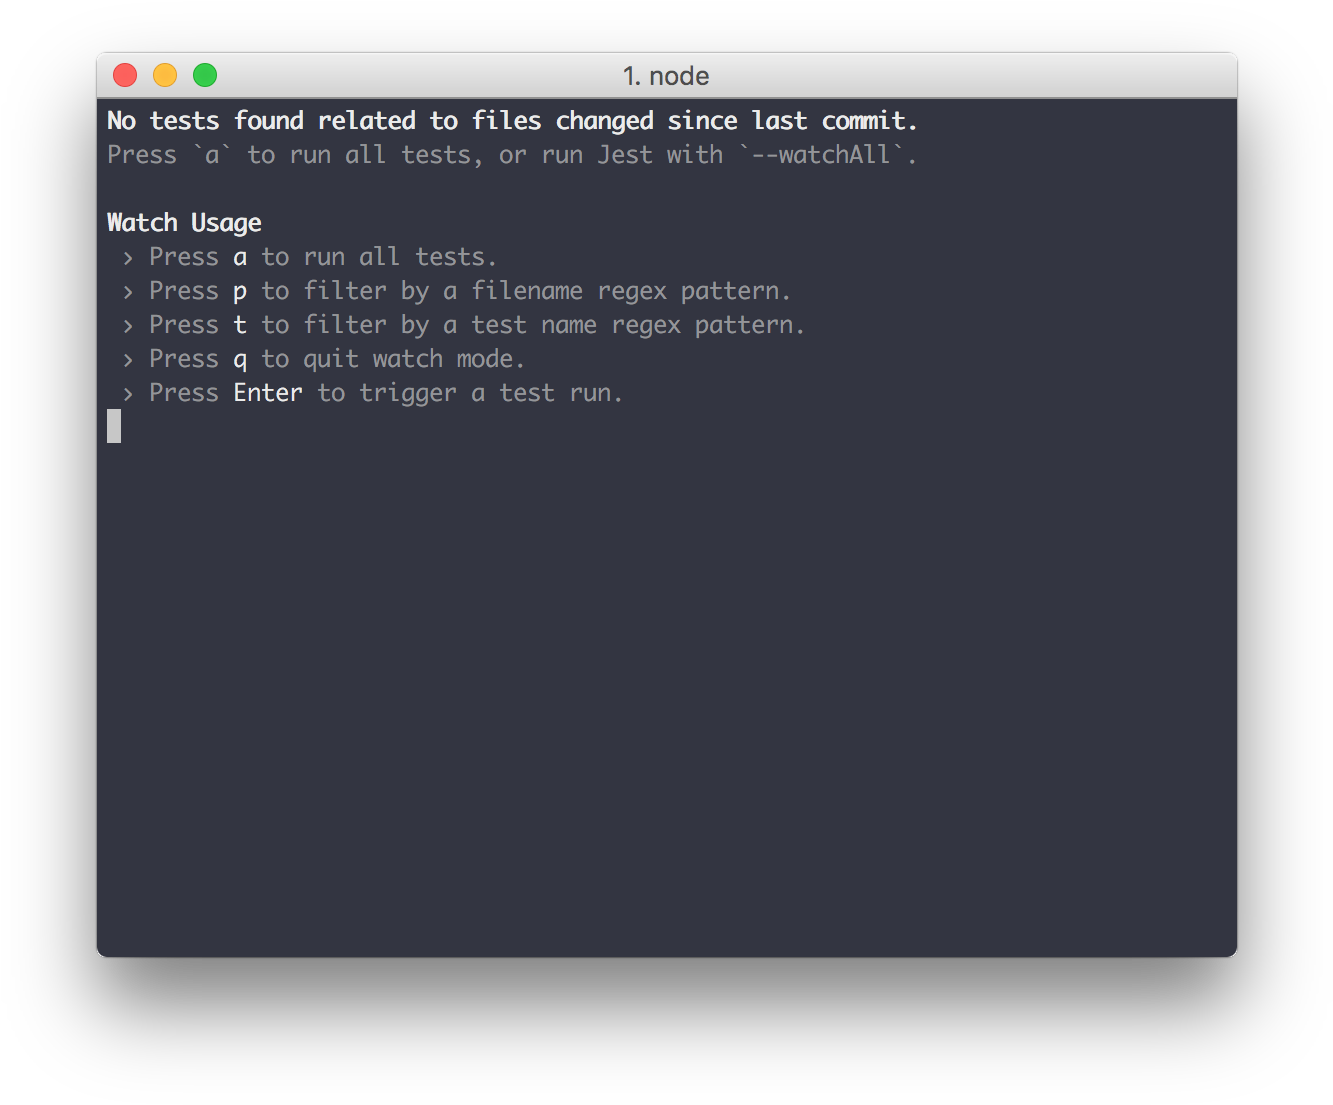Viewport: 1333px width, 1105px height.
Task: Click the green fullscreen window button
Action: point(205,75)
